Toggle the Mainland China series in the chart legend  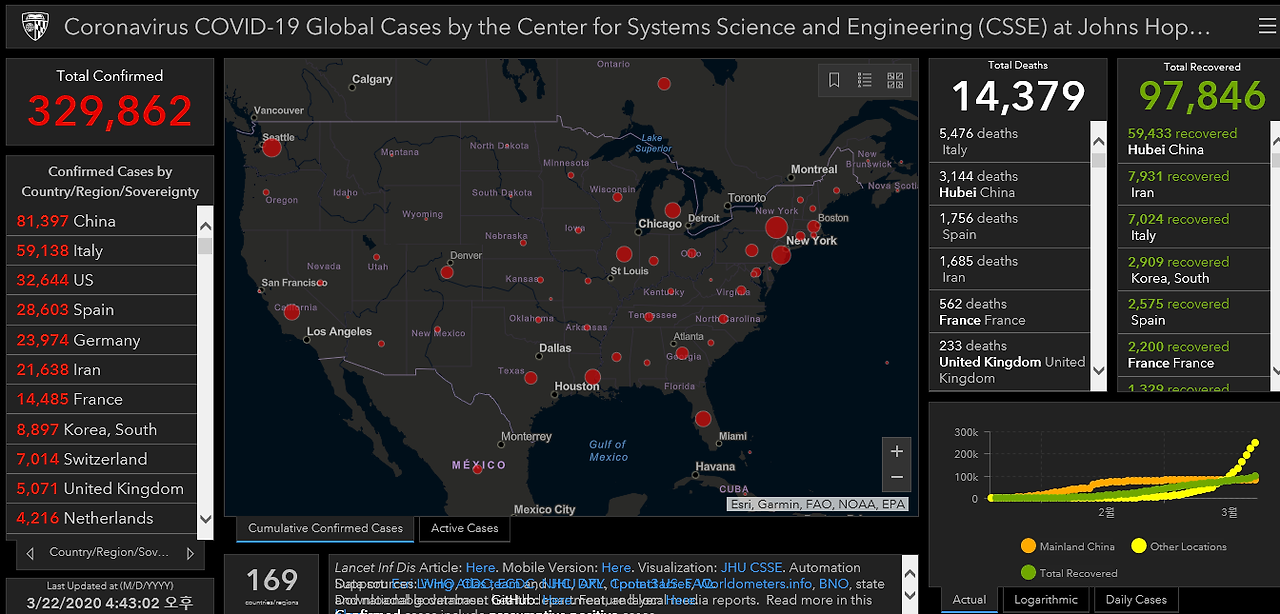click(x=1067, y=546)
